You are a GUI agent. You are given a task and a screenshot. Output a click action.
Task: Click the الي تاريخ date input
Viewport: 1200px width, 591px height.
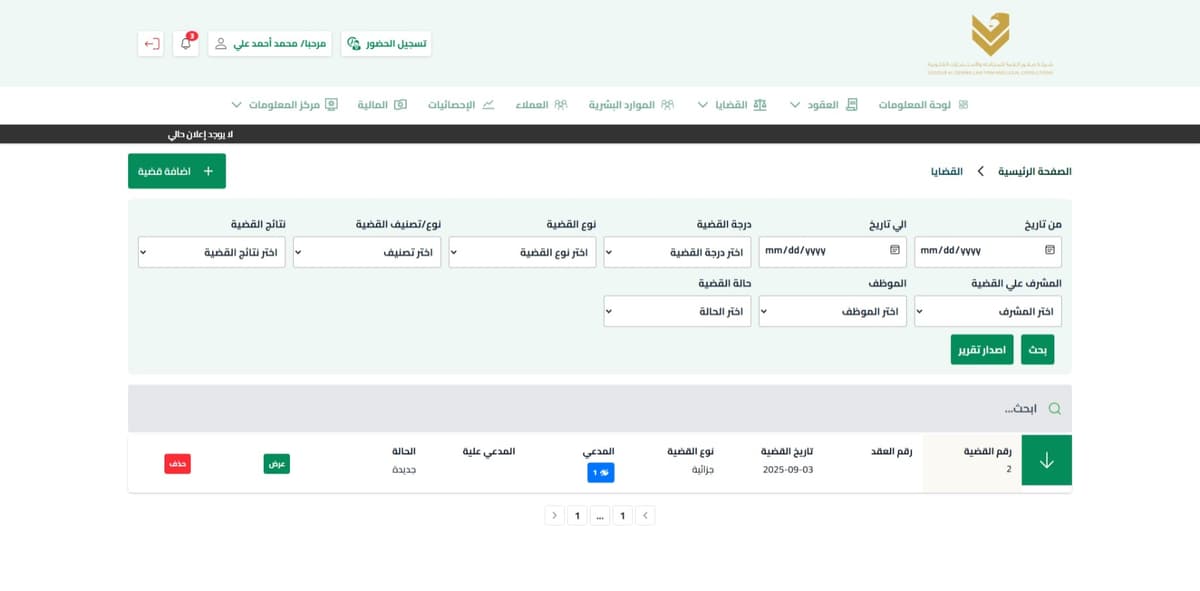click(833, 251)
